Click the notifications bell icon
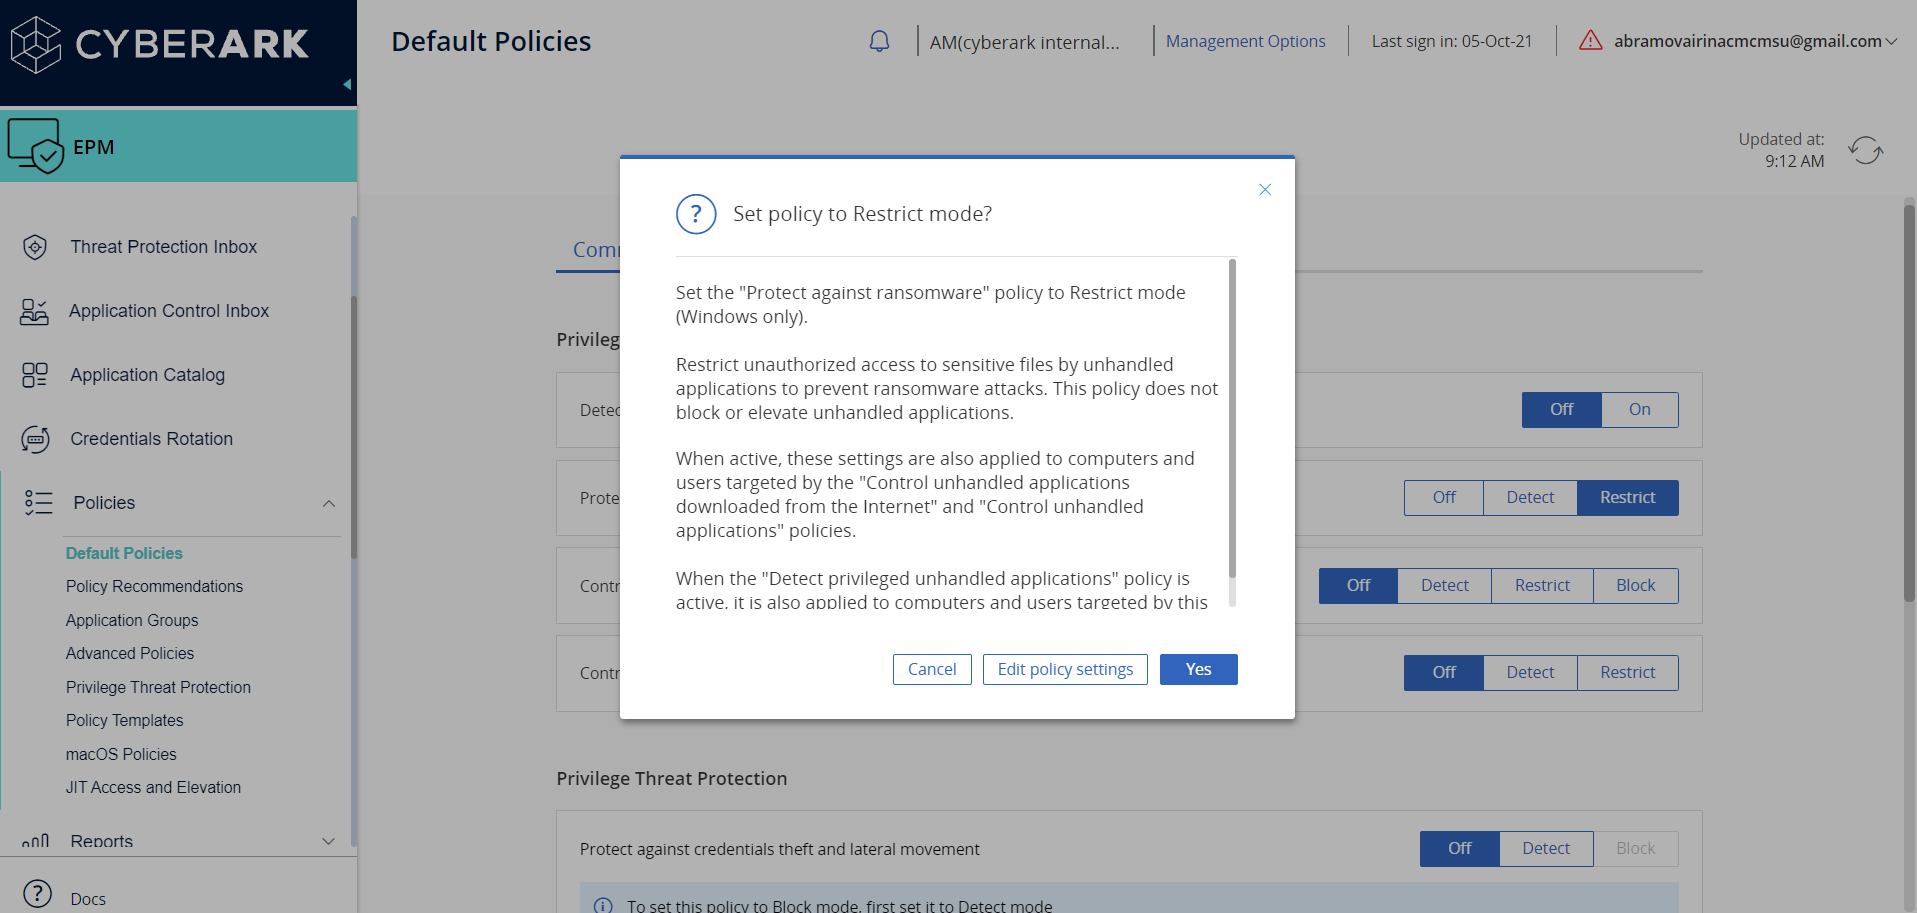Screen dimensions: 1917x913 pyautogui.click(x=879, y=41)
